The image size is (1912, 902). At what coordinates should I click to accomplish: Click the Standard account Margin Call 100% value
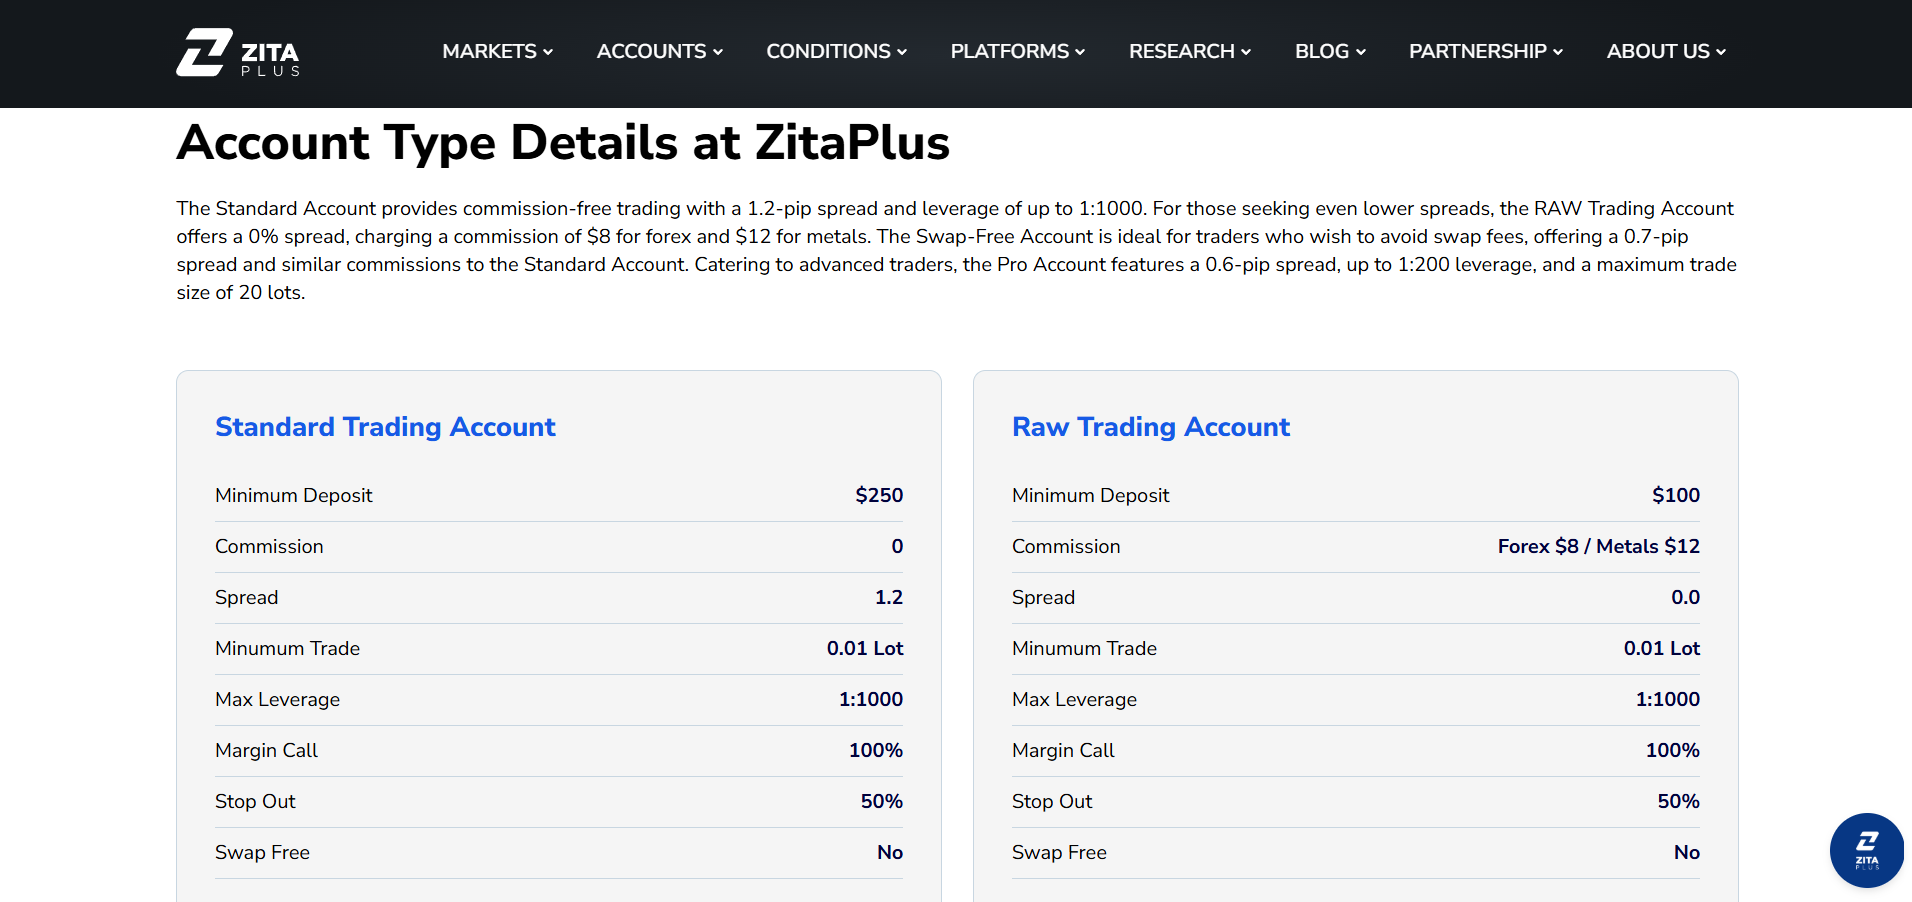coord(876,750)
